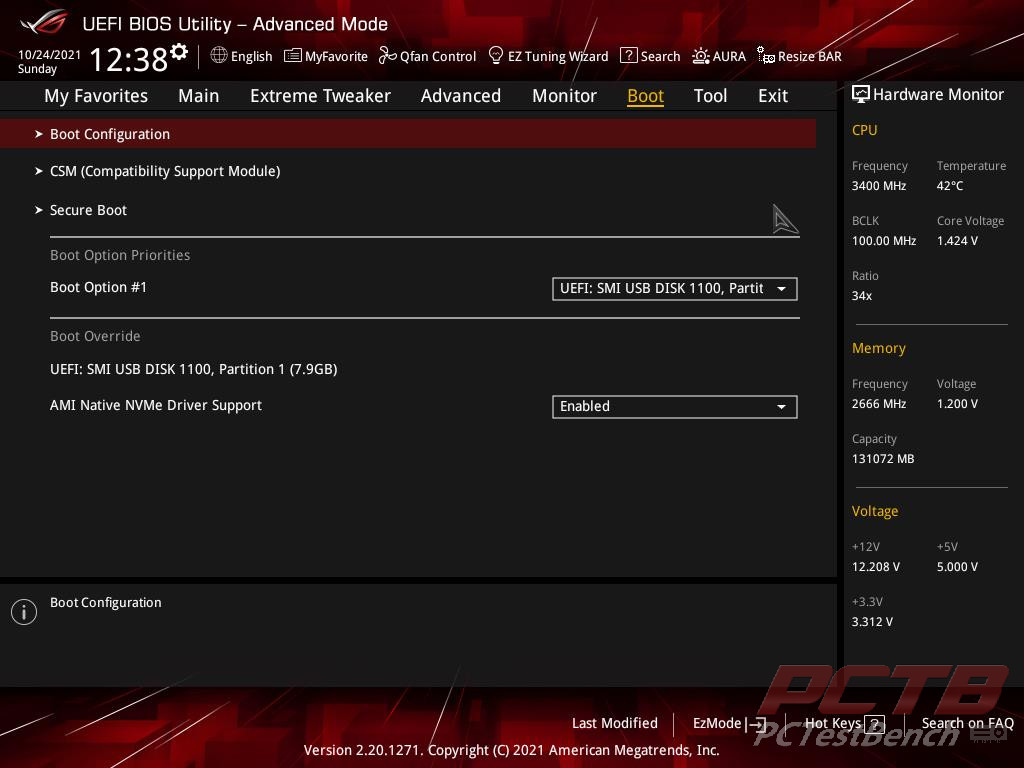Switch to the Monitor tab
This screenshot has width=1024, height=768.
(564, 96)
